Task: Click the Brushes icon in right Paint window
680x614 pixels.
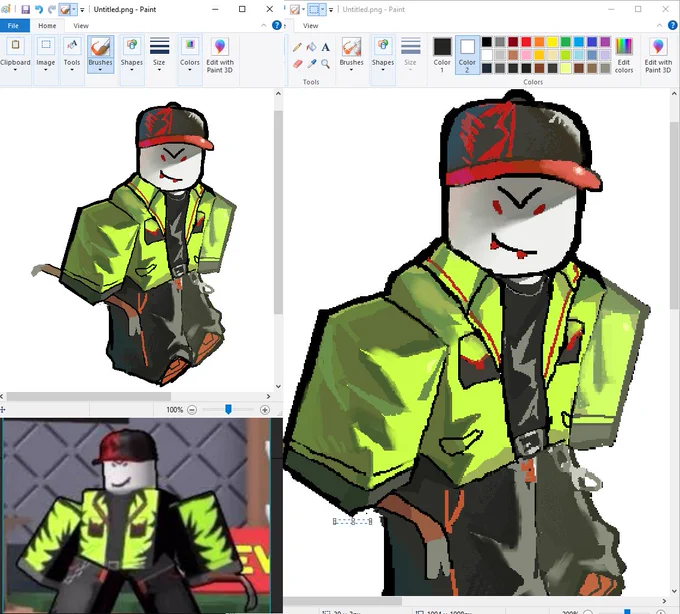Action: click(x=351, y=47)
